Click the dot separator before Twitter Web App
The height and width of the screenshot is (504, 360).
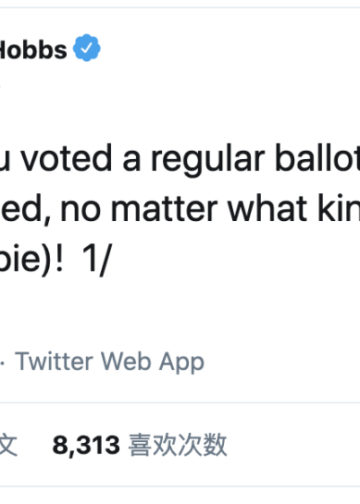[x=3, y=363]
